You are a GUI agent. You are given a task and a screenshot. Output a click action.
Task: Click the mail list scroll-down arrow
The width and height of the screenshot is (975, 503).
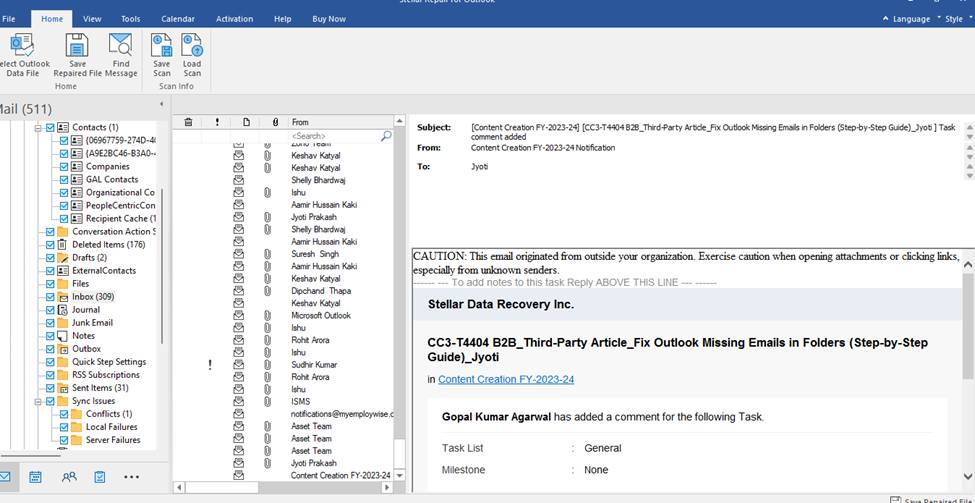(399, 475)
